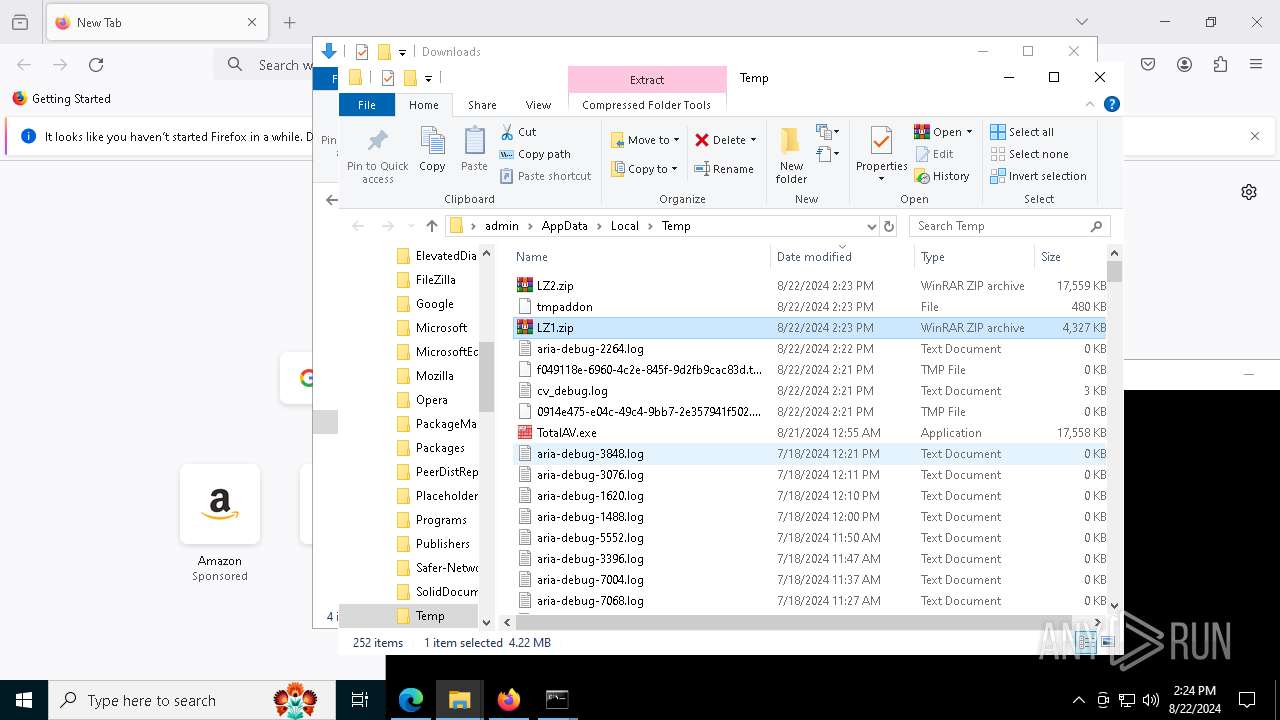Image resolution: width=1280 pixels, height=720 pixels.
Task: Switch to the Share ribbon tab
Action: [482, 105]
